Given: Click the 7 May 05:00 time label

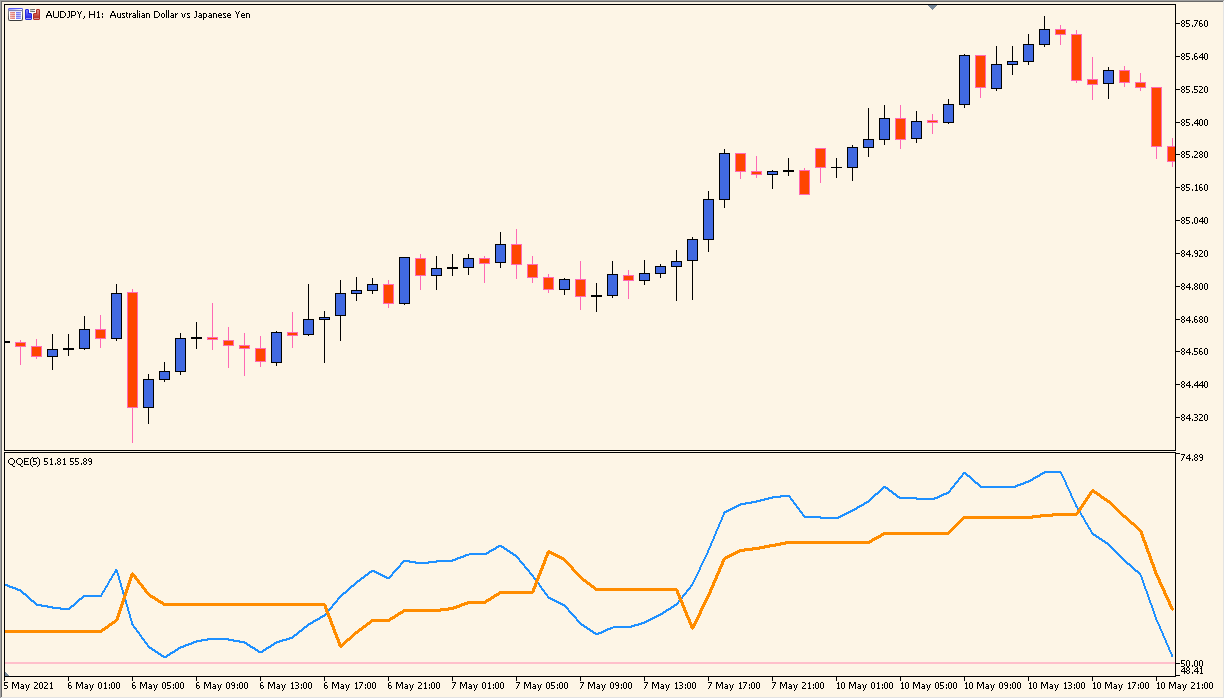Looking at the screenshot, I should (543, 686).
